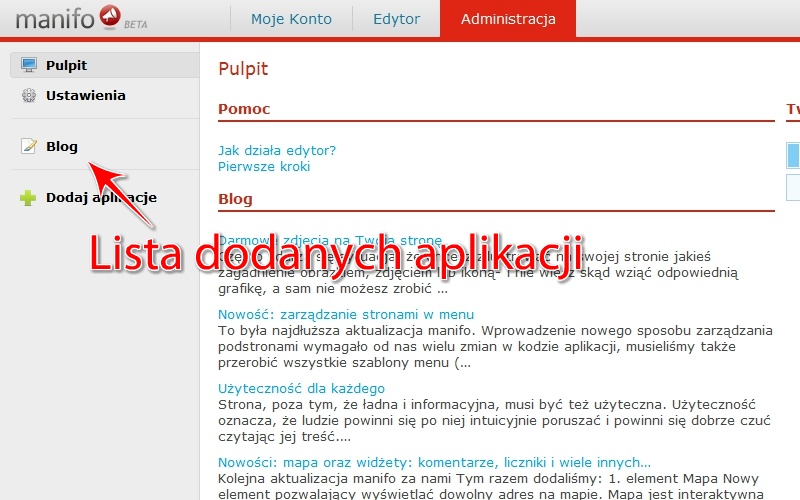Image resolution: width=800 pixels, height=500 pixels.
Task: Open the Pulpit sidebar text label
Action: pyautogui.click(x=66, y=66)
